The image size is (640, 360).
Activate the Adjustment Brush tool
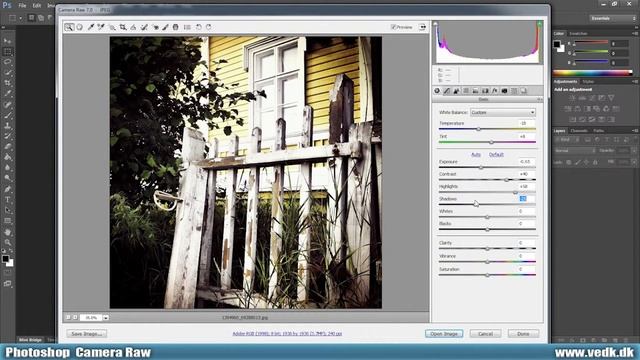click(165, 27)
